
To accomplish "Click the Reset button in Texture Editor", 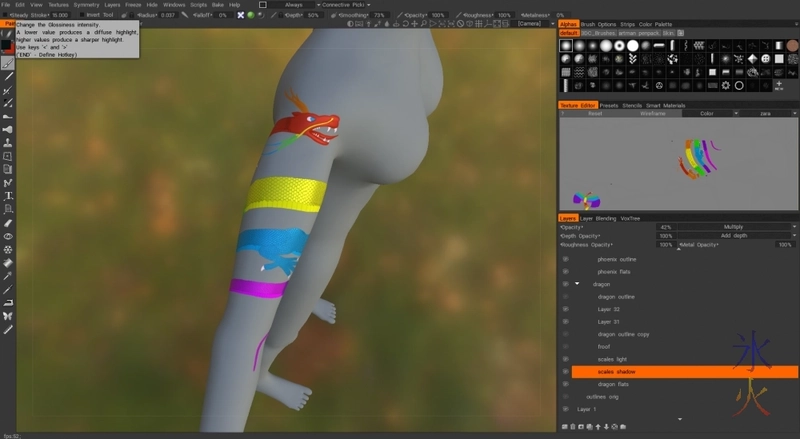I will [x=594, y=113].
